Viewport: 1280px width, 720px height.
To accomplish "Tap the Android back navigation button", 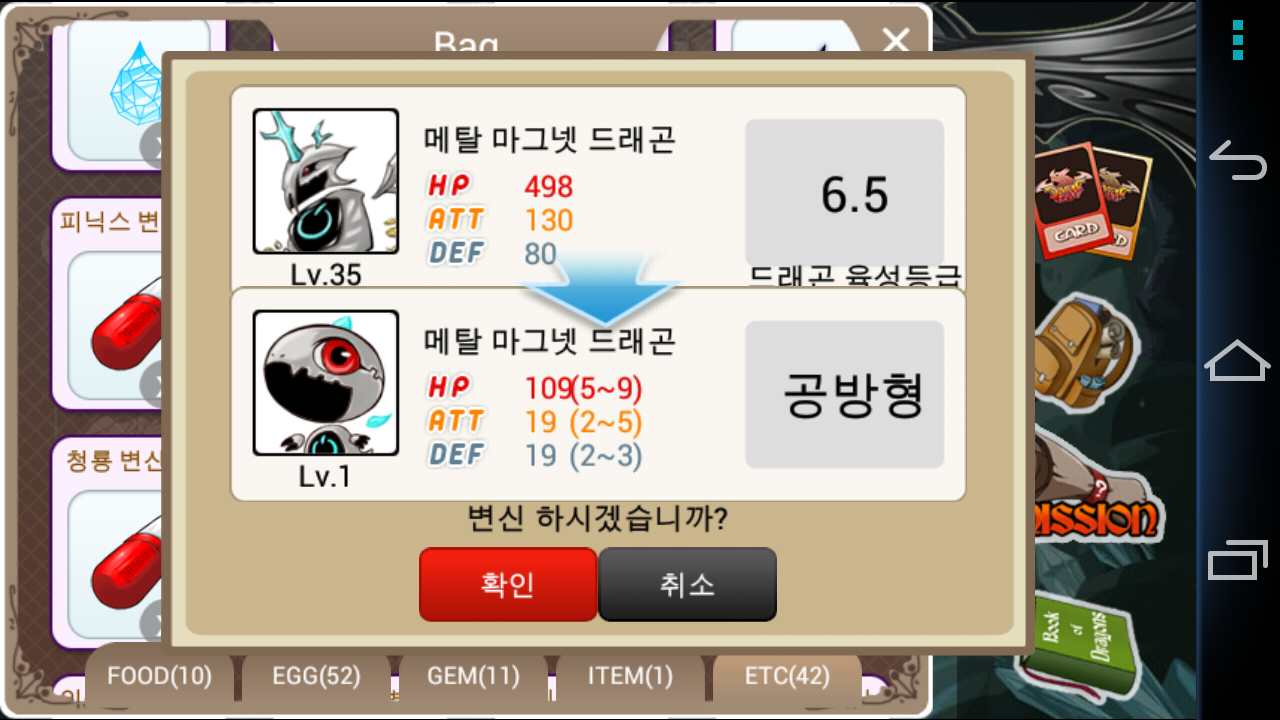I will [x=1238, y=160].
